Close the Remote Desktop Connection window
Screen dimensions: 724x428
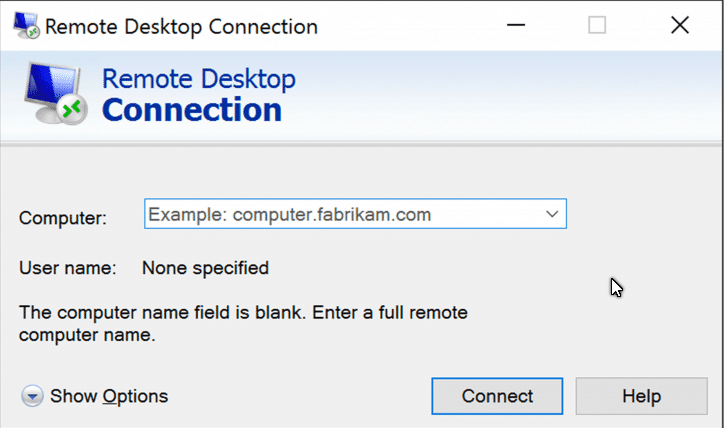[x=680, y=26]
